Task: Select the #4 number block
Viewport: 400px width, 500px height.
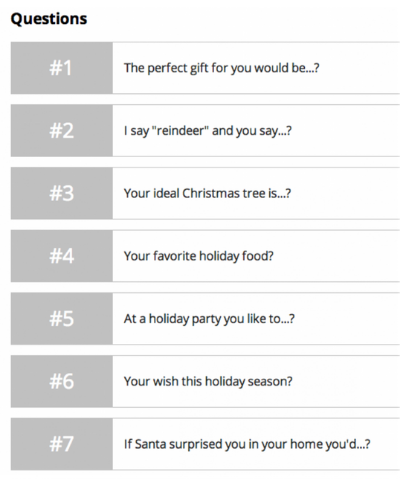Action: [62, 256]
